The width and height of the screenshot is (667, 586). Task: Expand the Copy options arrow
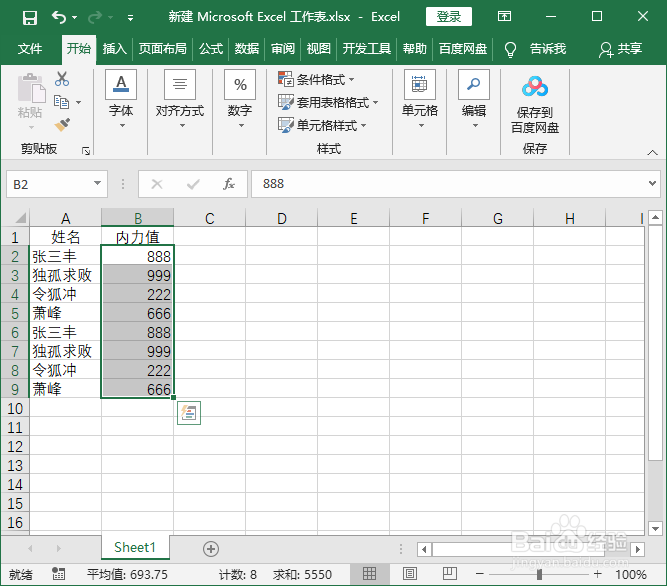point(78,102)
